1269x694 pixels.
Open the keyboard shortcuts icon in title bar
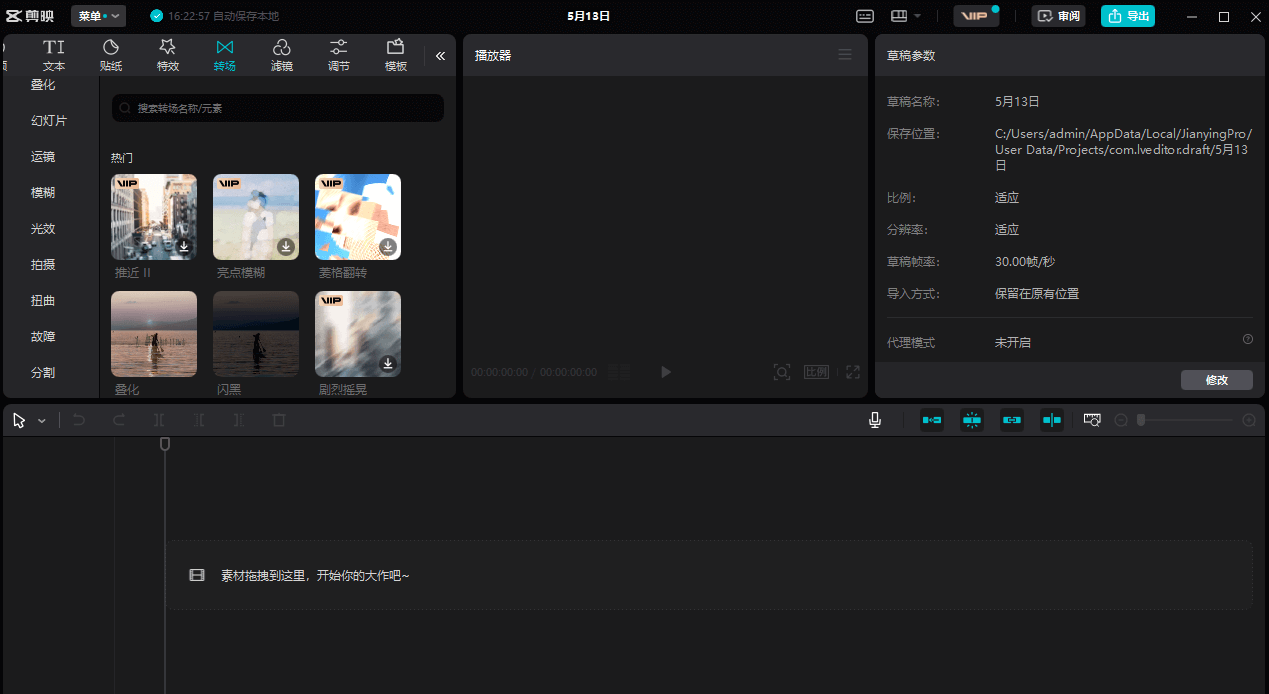865,16
